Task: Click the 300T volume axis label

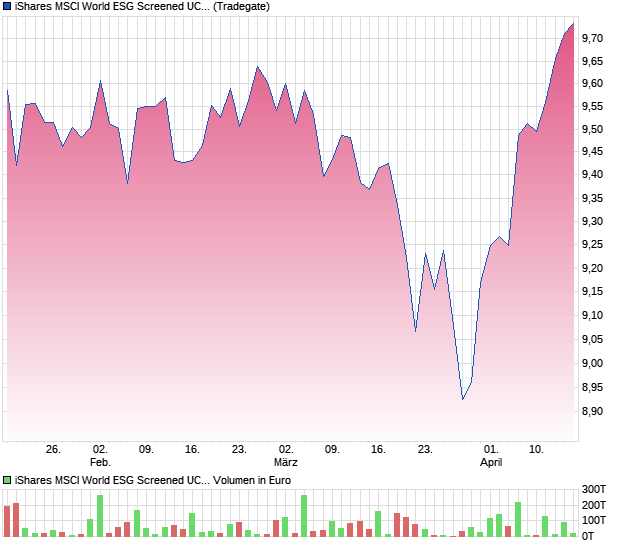Action: point(594,489)
